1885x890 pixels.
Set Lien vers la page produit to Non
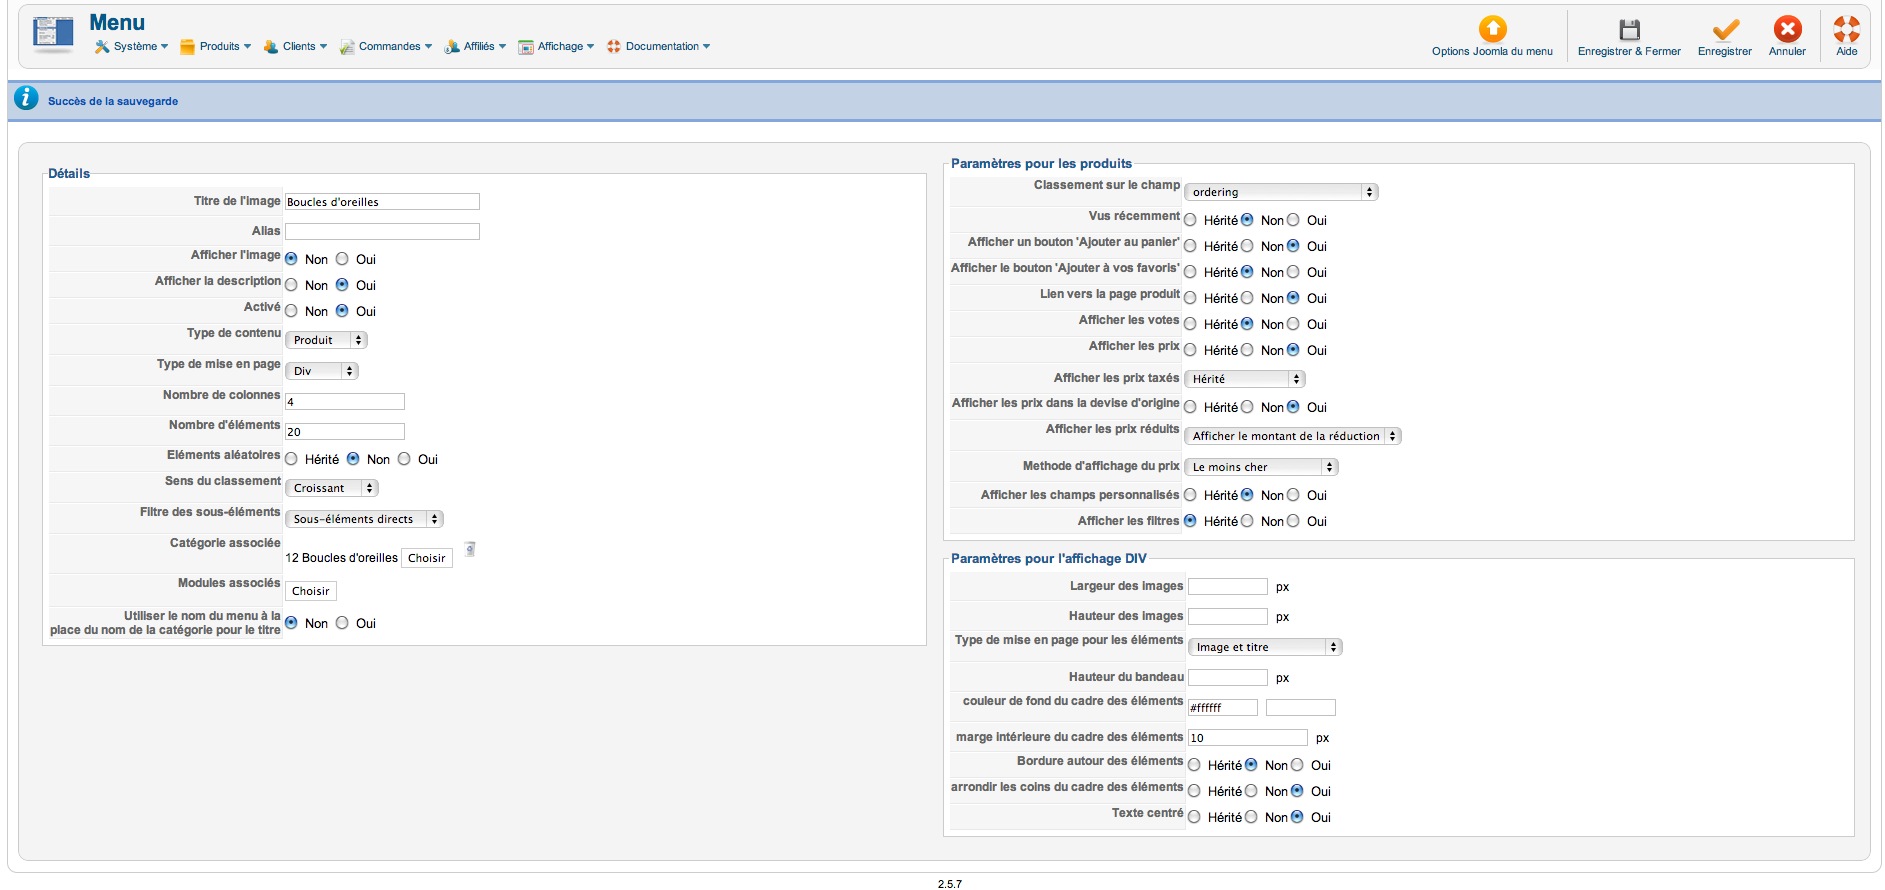[1247, 298]
